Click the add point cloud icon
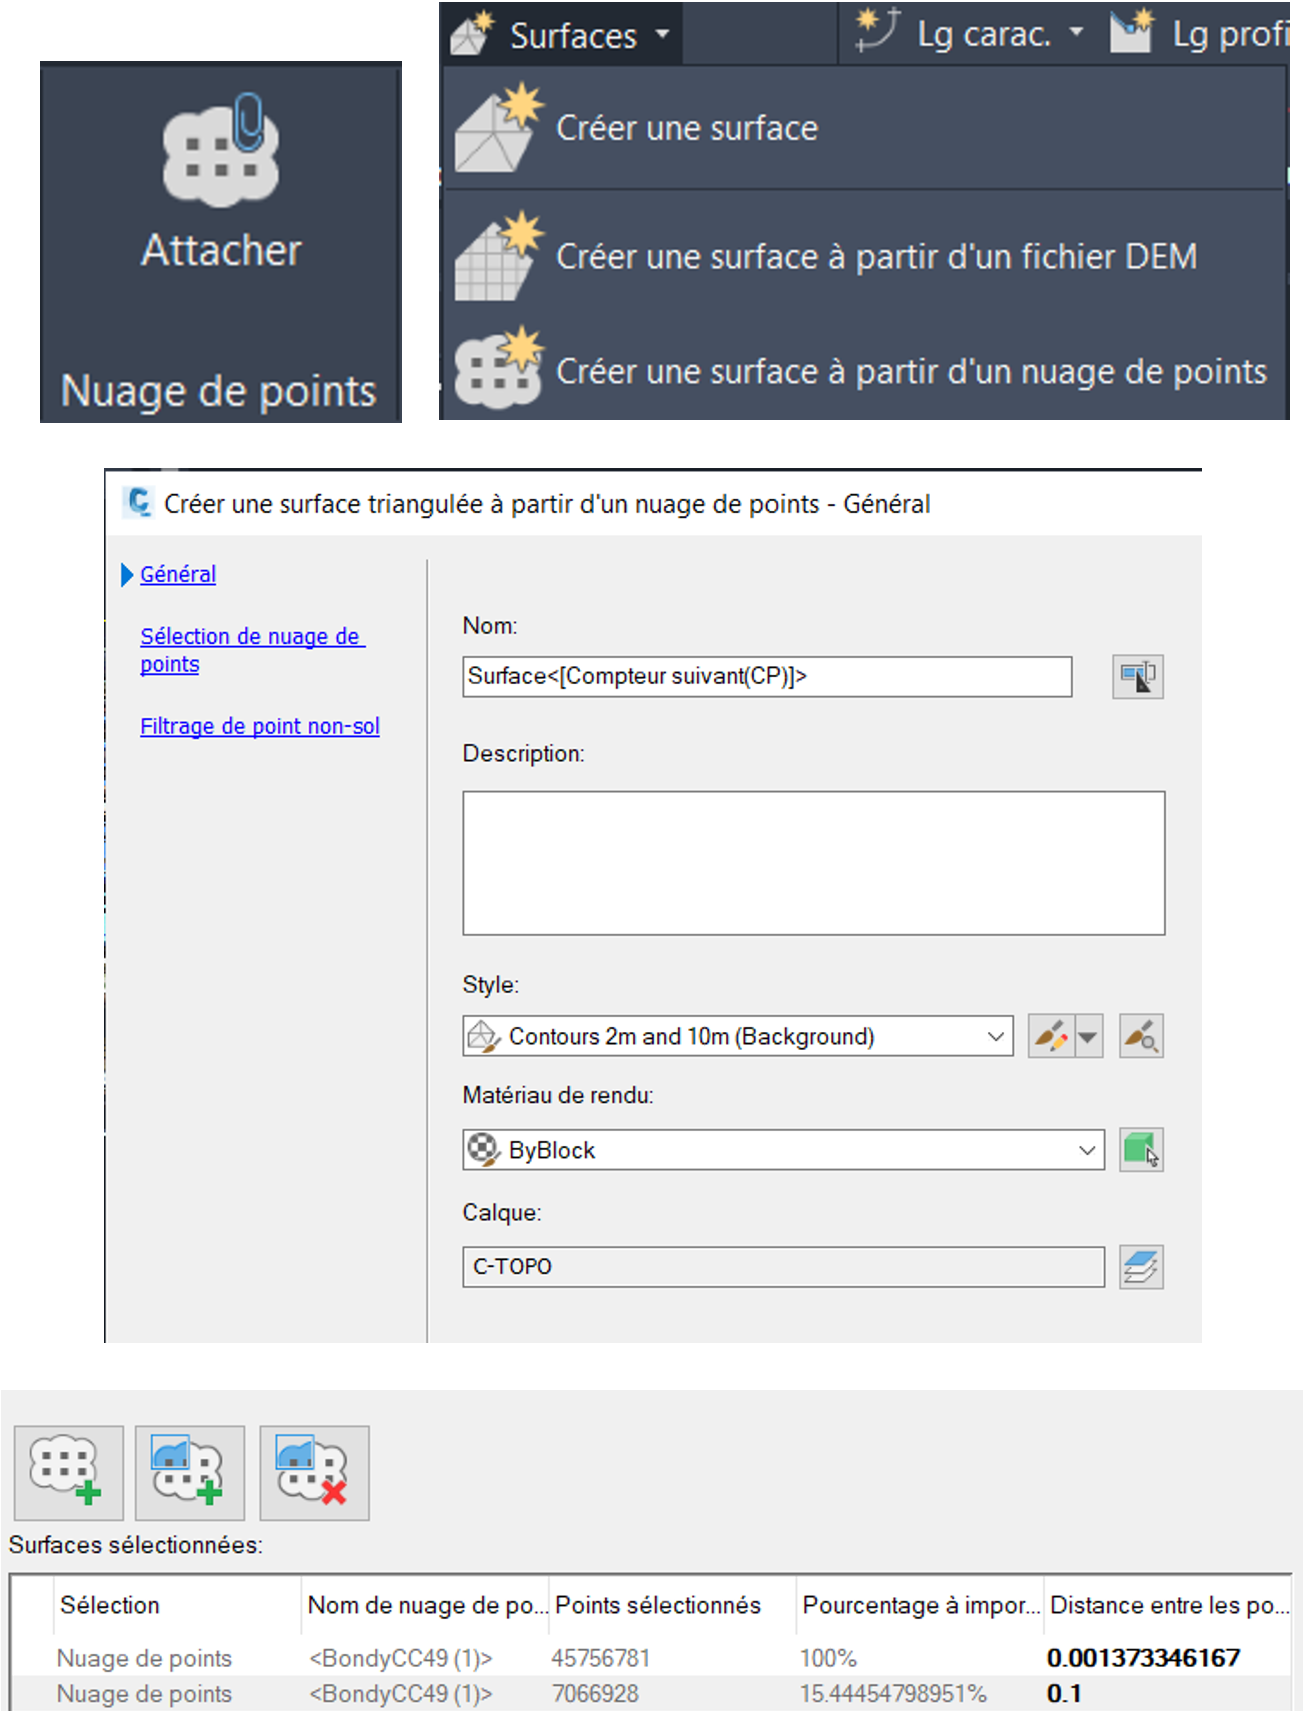 tap(69, 1473)
